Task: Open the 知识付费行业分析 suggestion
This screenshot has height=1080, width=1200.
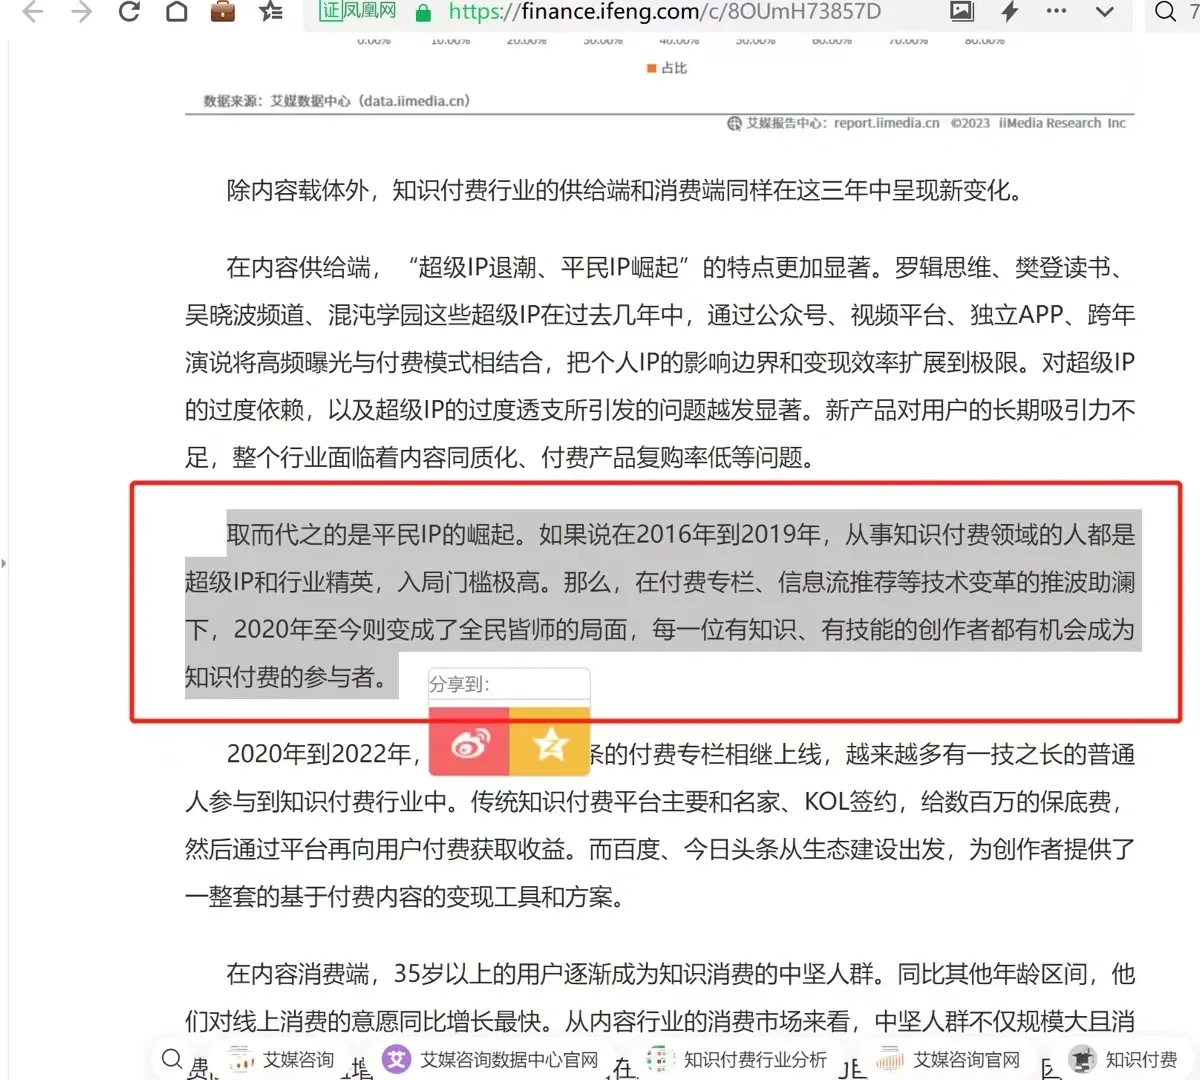Action: [x=737, y=1060]
